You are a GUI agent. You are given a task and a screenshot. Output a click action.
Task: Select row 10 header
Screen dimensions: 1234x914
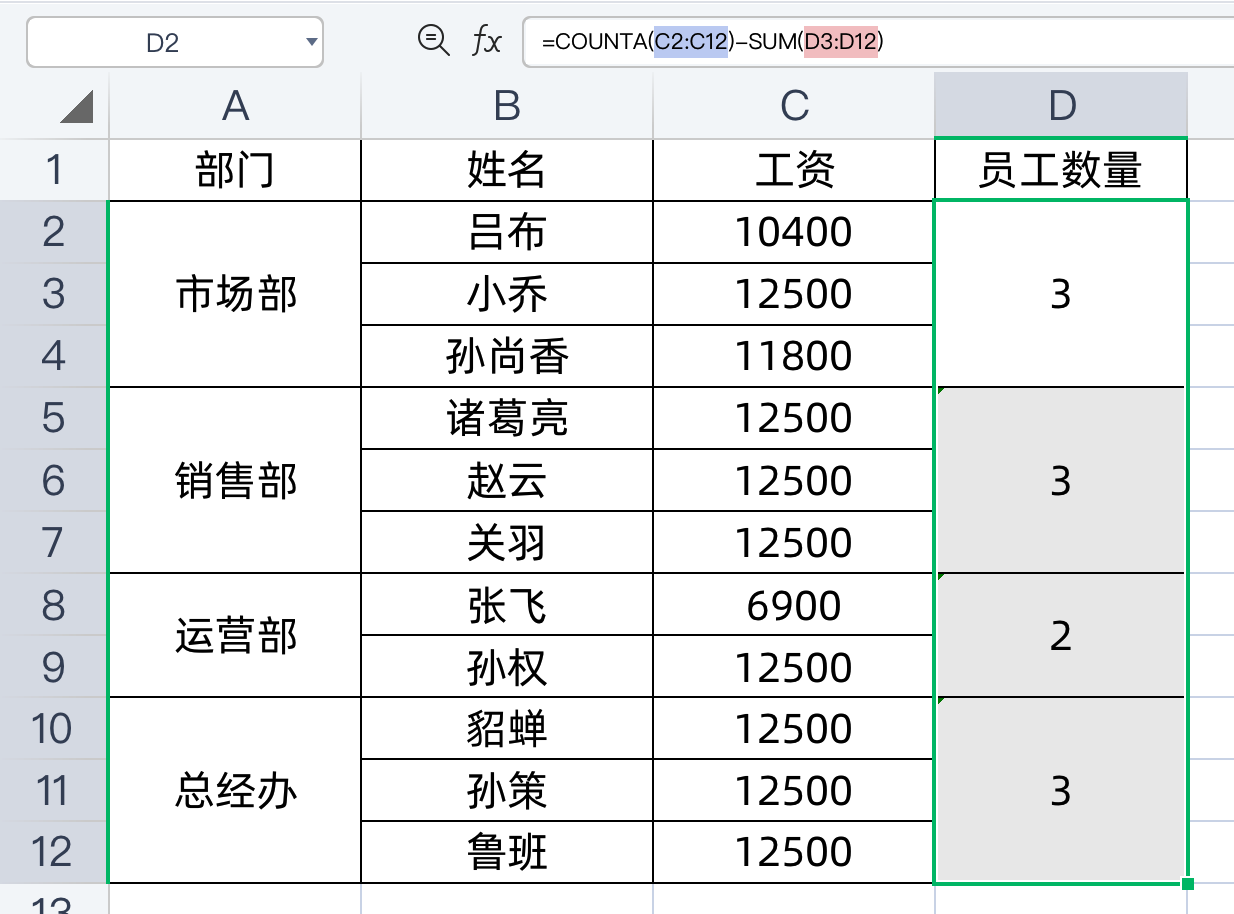pyautogui.click(x=54, y=728)
